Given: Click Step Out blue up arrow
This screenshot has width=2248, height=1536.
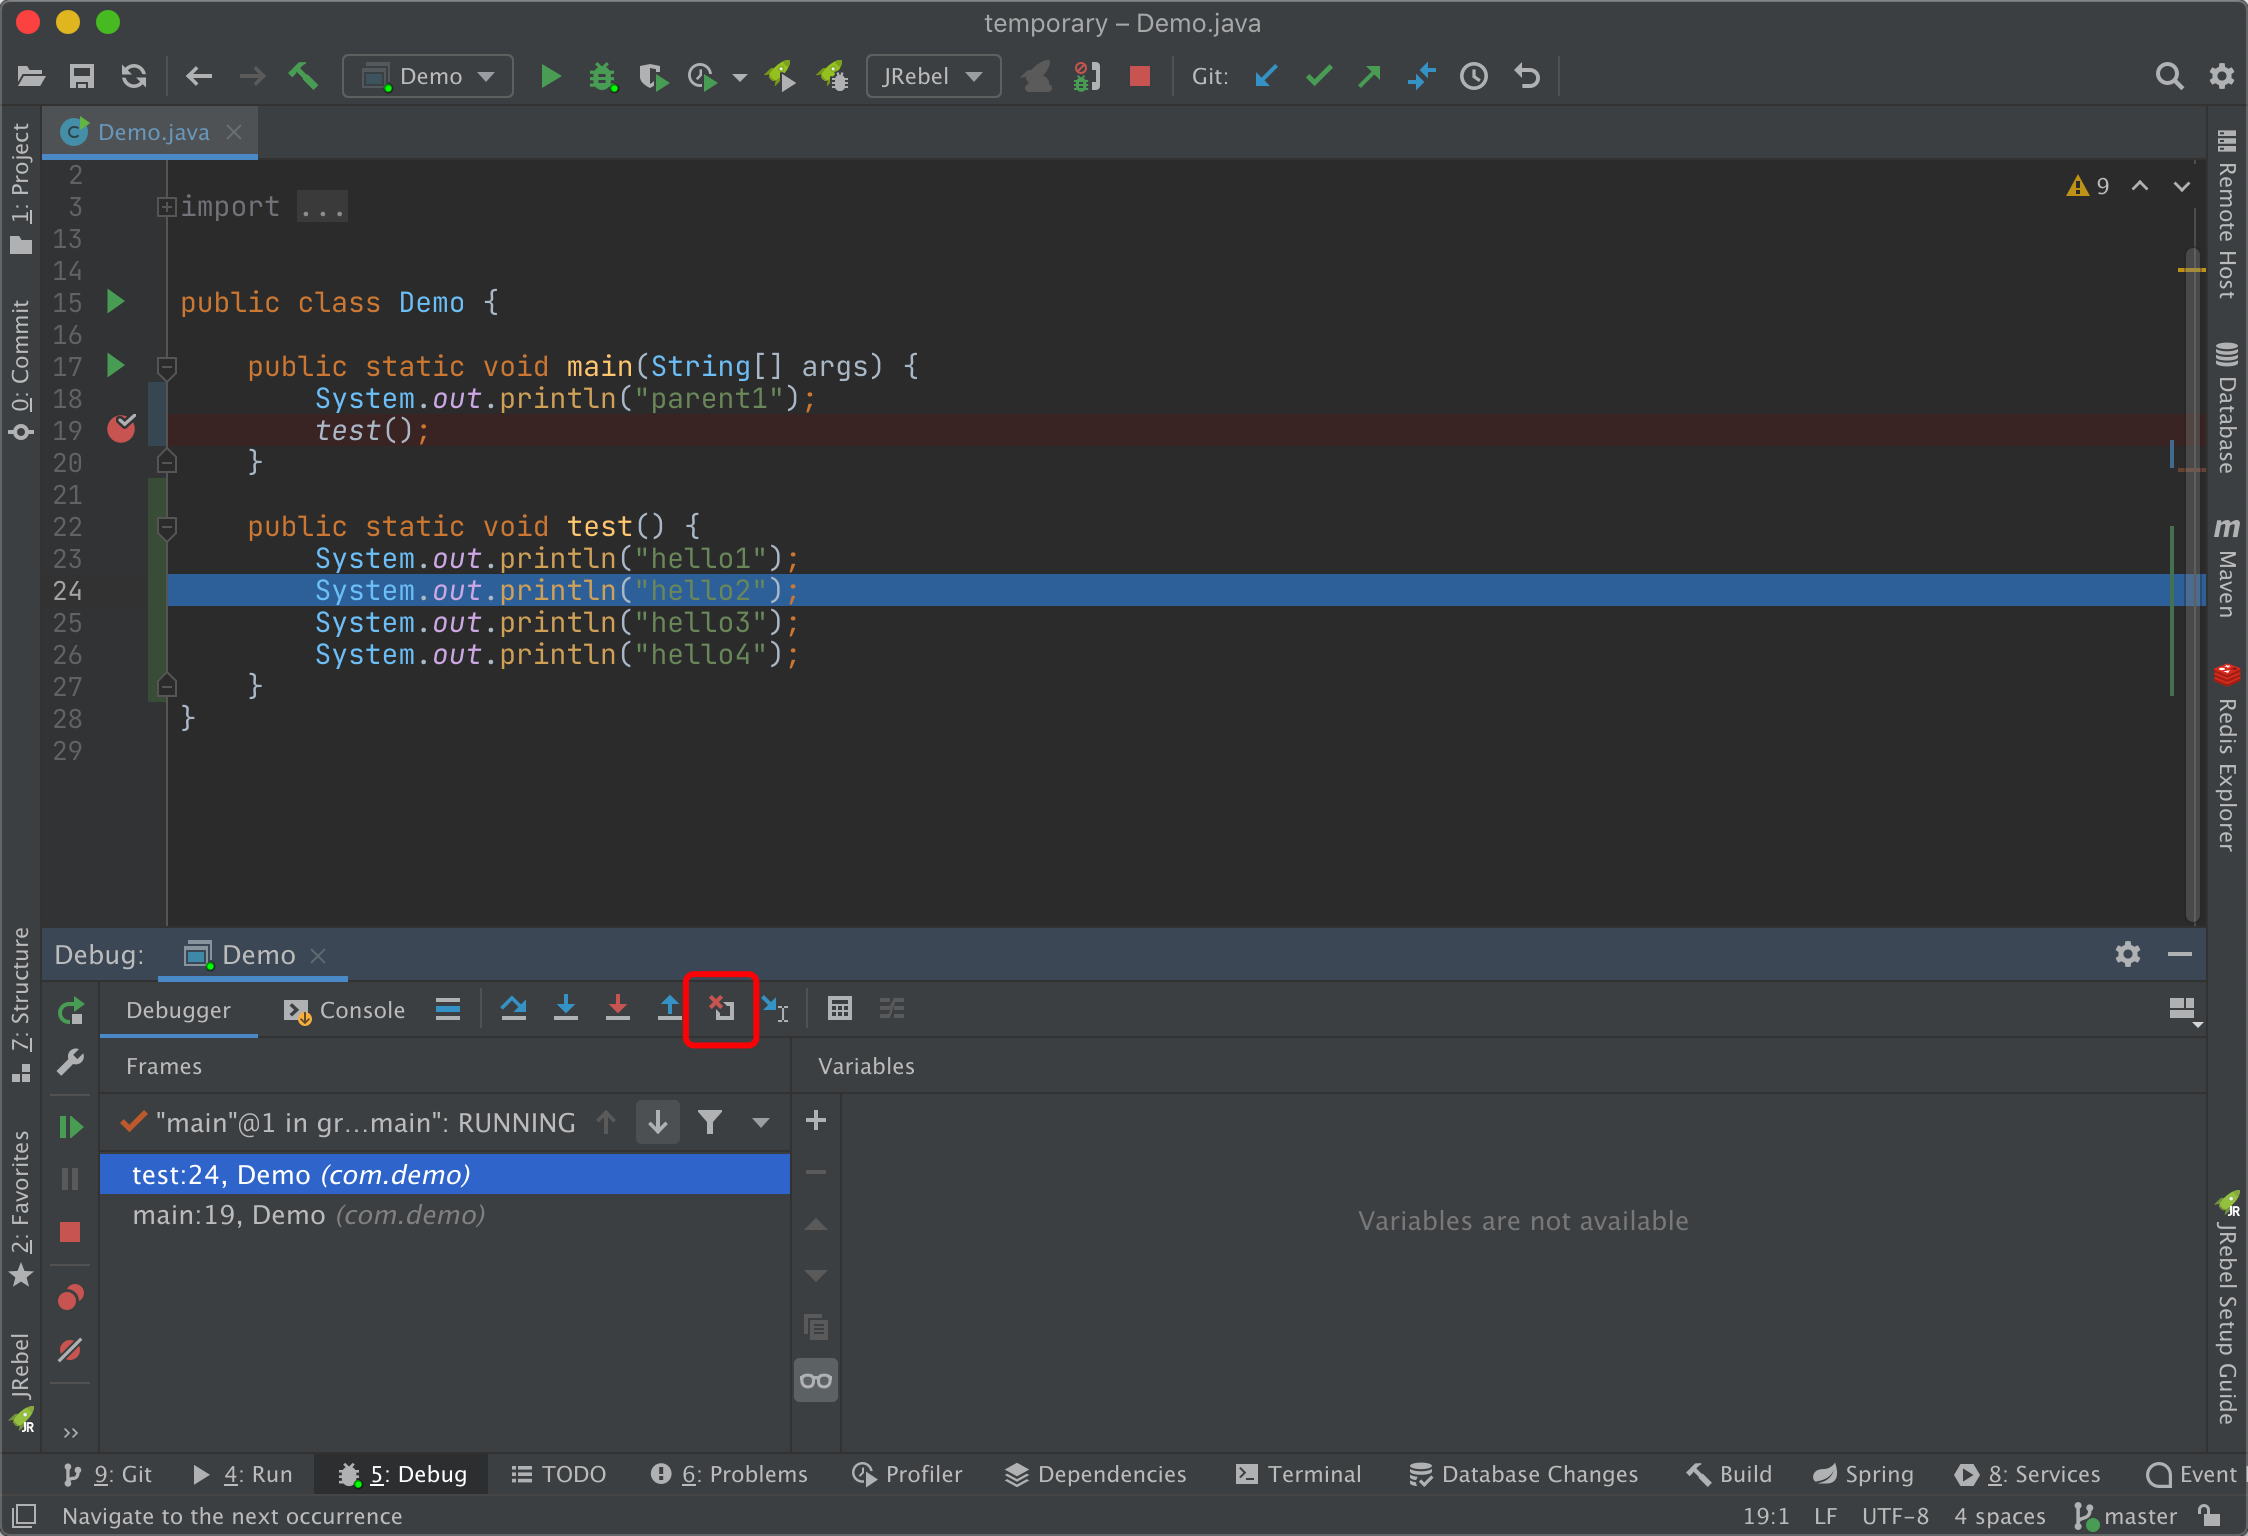Looking at the screenshot, I should click(670, 1008).
